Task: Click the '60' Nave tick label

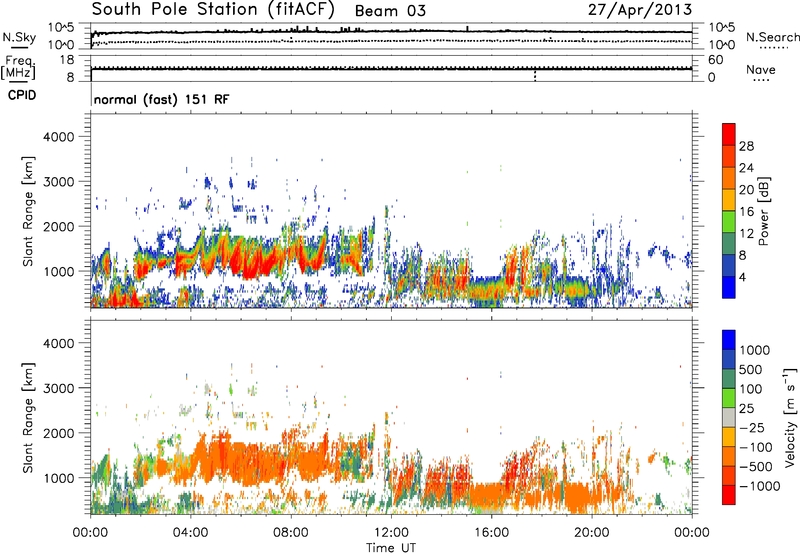Action: click(716, 60)
